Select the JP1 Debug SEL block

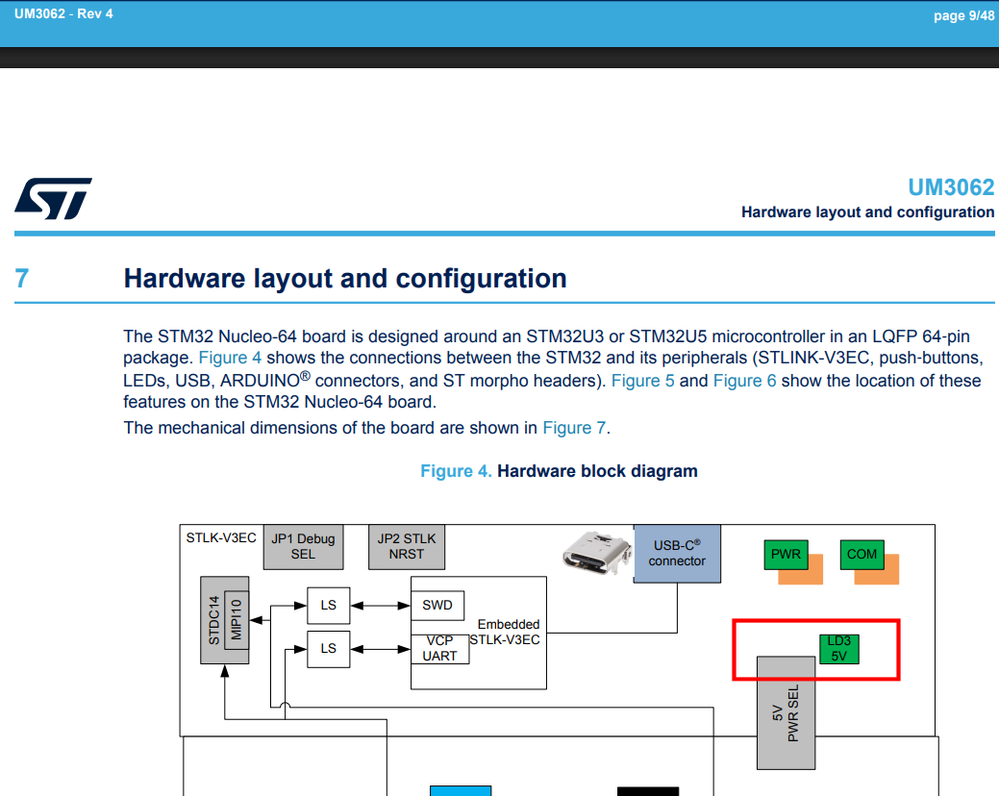303,547
